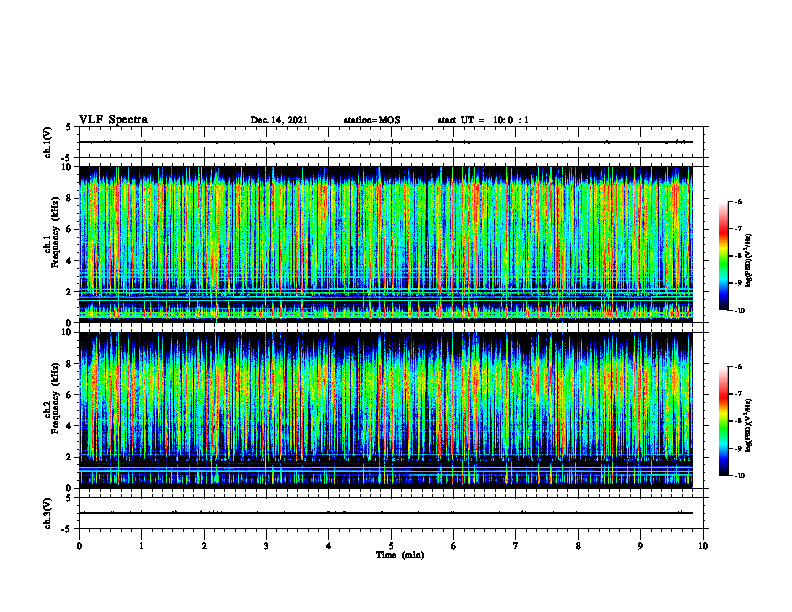
Task: Click the "8" kHz tick on ch.2 frequency axis
Action: tap(70, 364)
